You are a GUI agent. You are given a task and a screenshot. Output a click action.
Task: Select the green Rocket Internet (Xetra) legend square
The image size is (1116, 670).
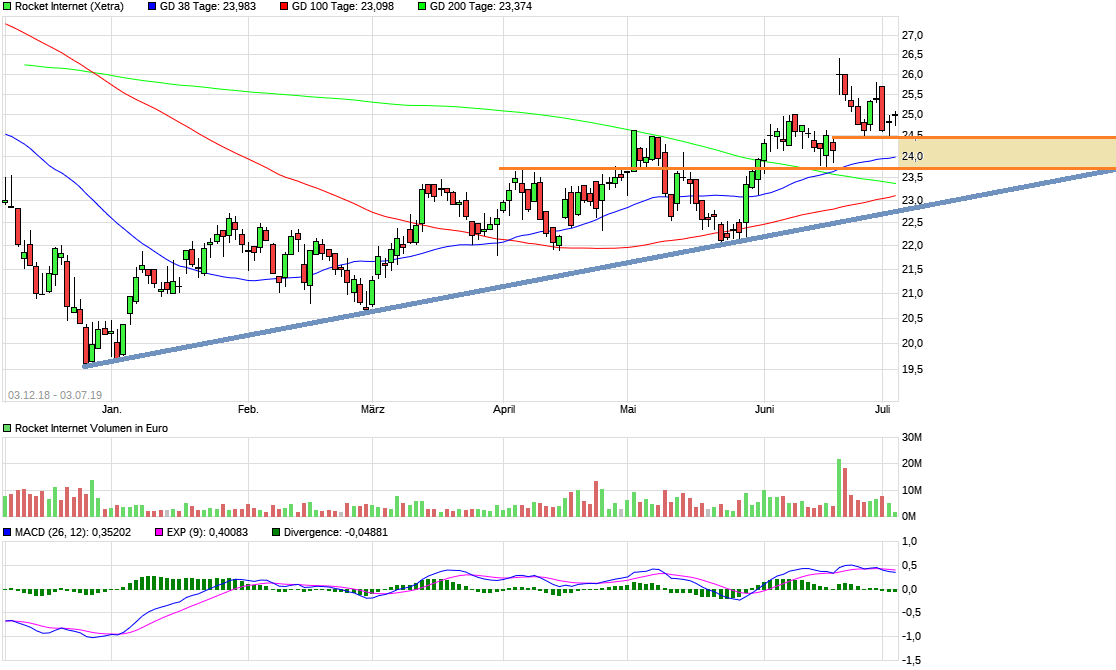point(8,8)
